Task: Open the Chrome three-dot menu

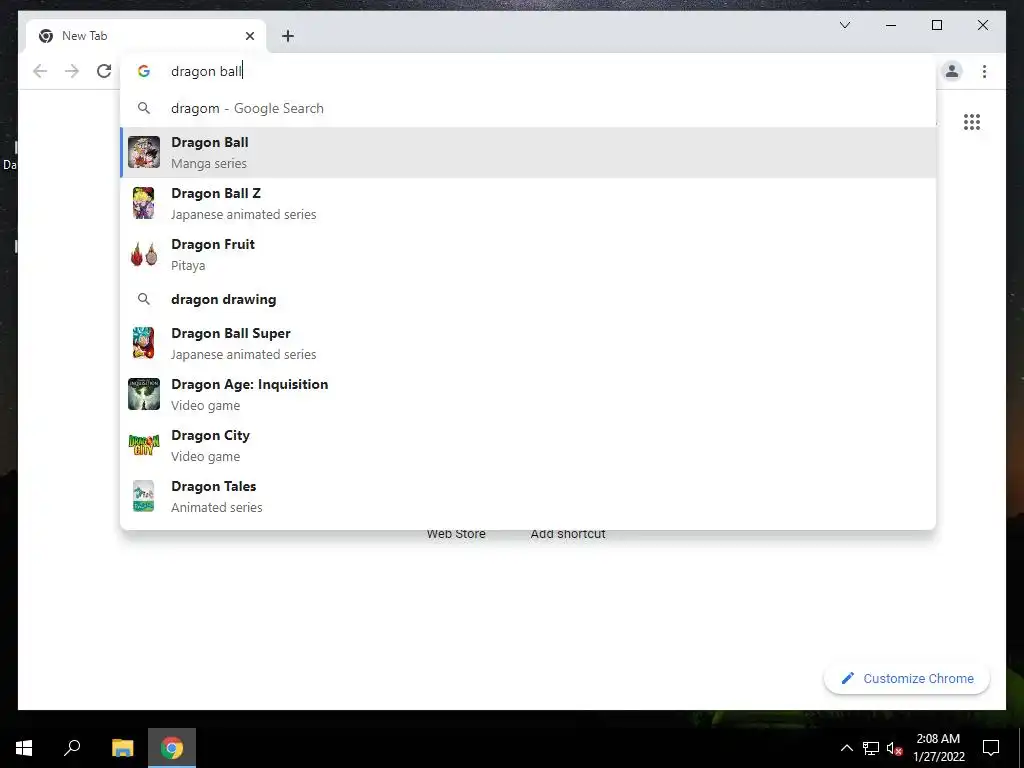Action: 984,71
